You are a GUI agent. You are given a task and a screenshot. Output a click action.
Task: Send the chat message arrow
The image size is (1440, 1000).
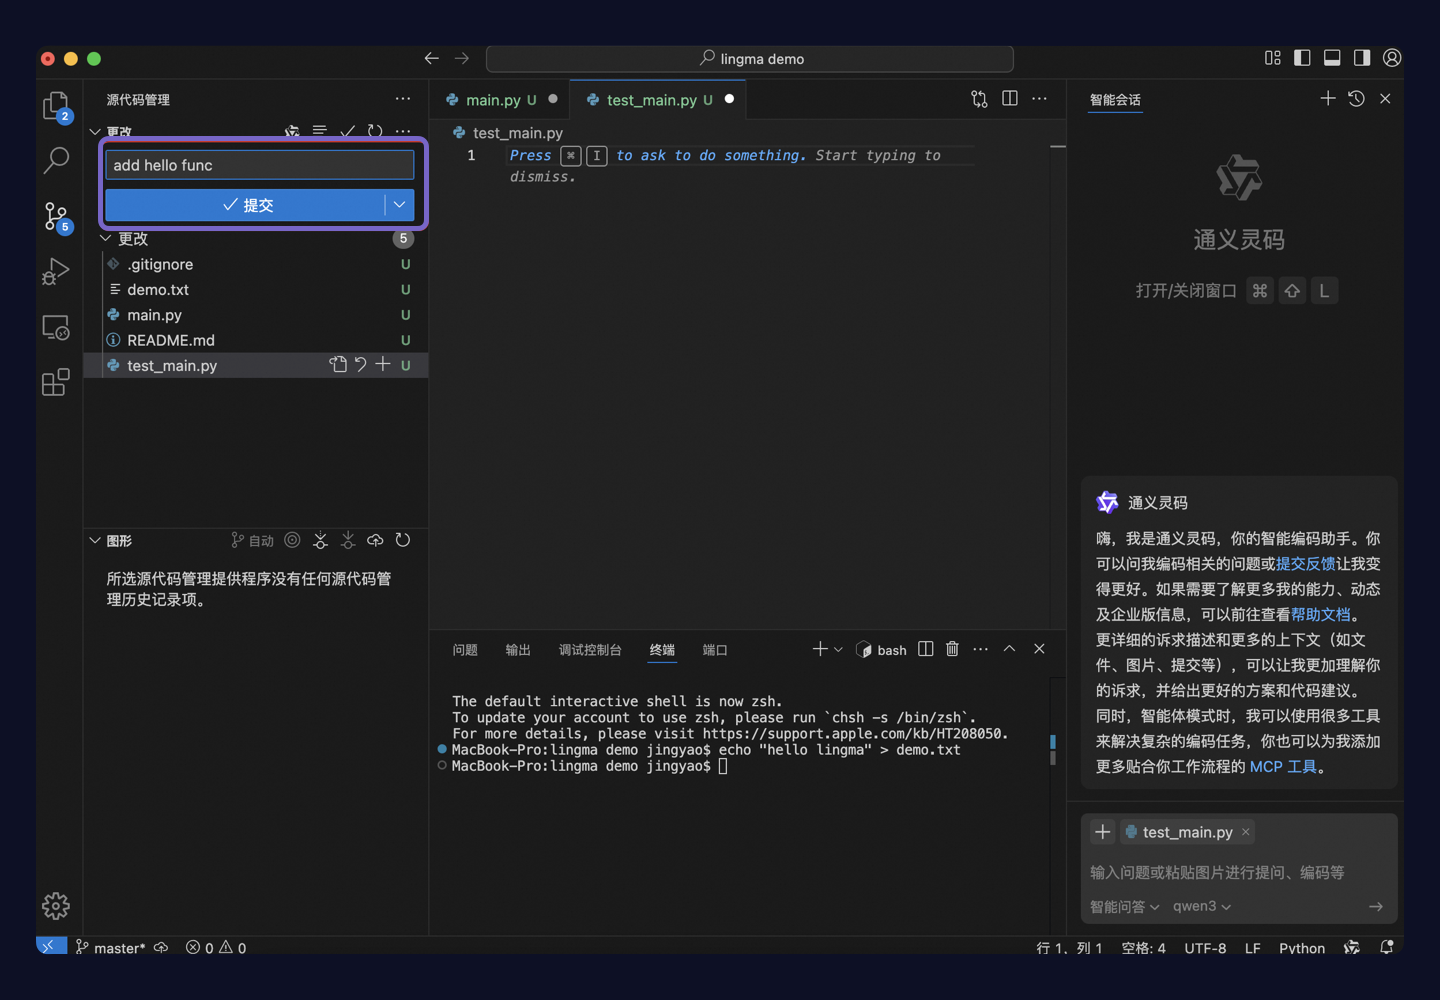pyautogui.click(x=1376, y=906)
